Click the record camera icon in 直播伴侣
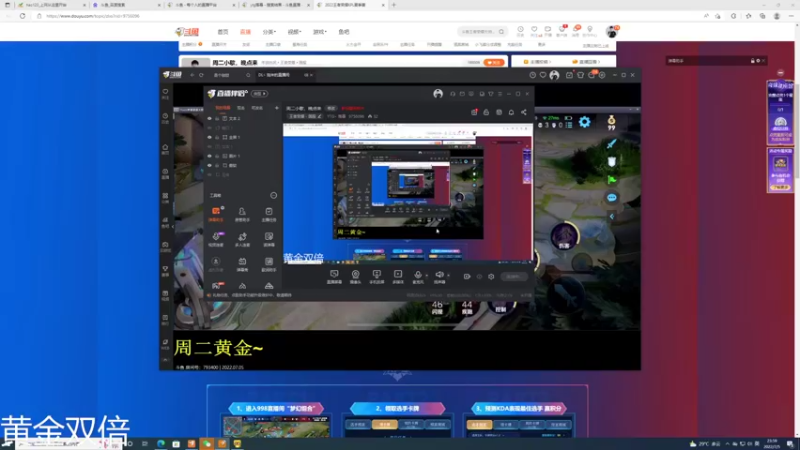This screenshot has height=450, width=800. [x=467, y=277]
